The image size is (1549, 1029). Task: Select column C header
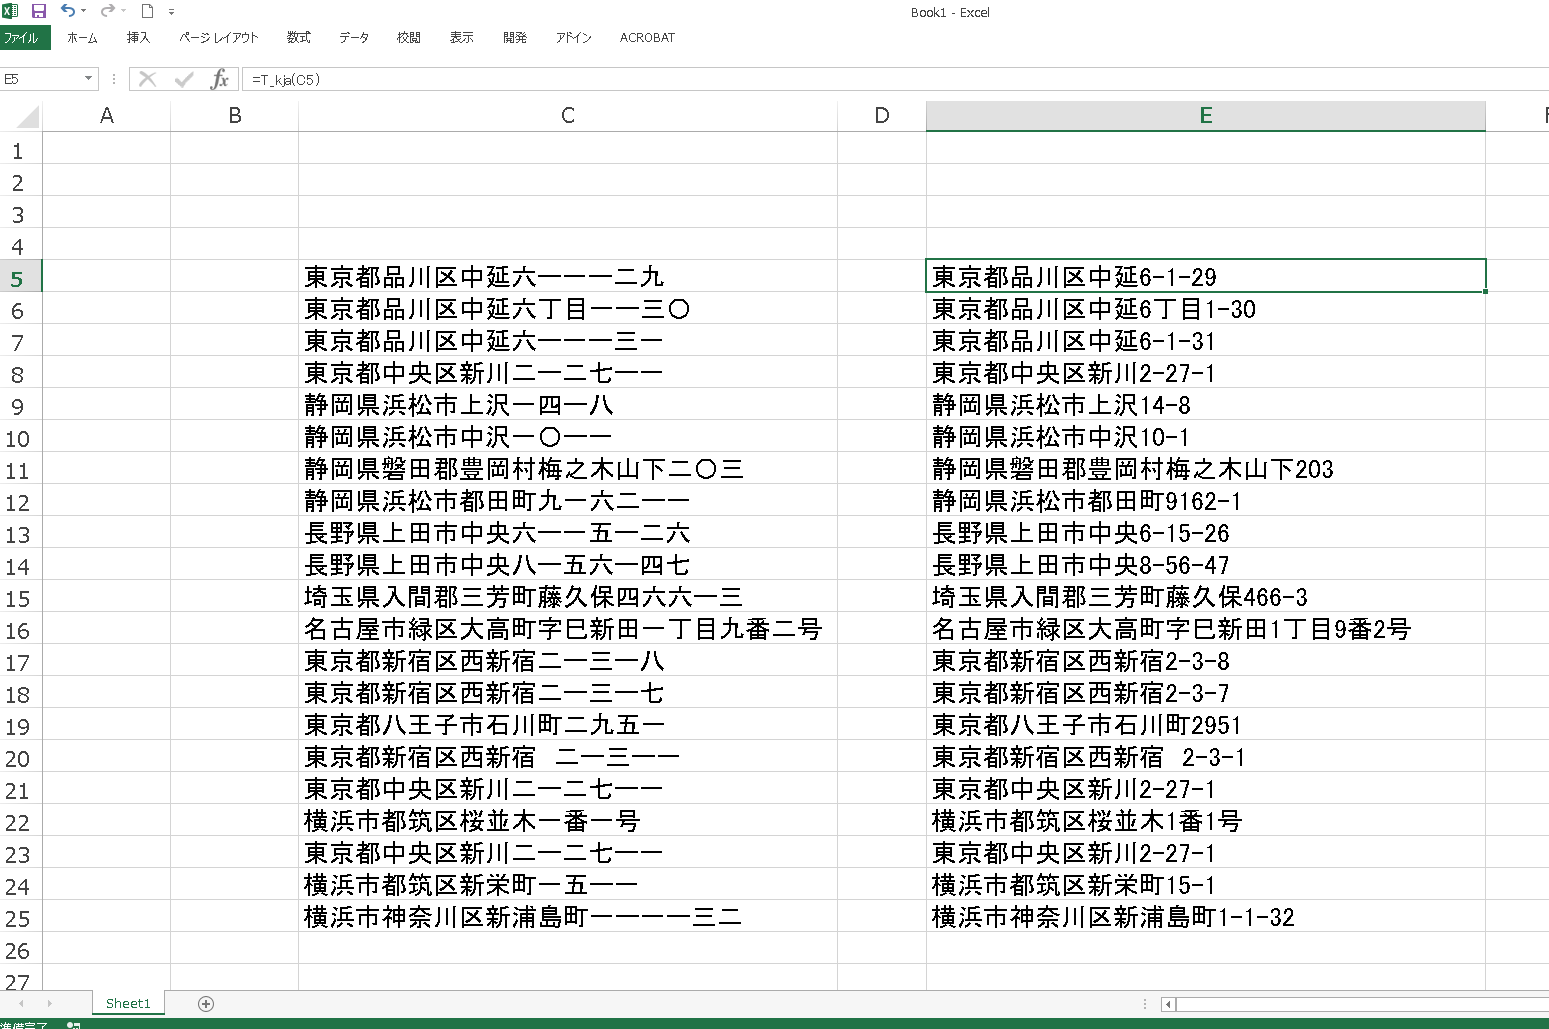coord(568,116)
